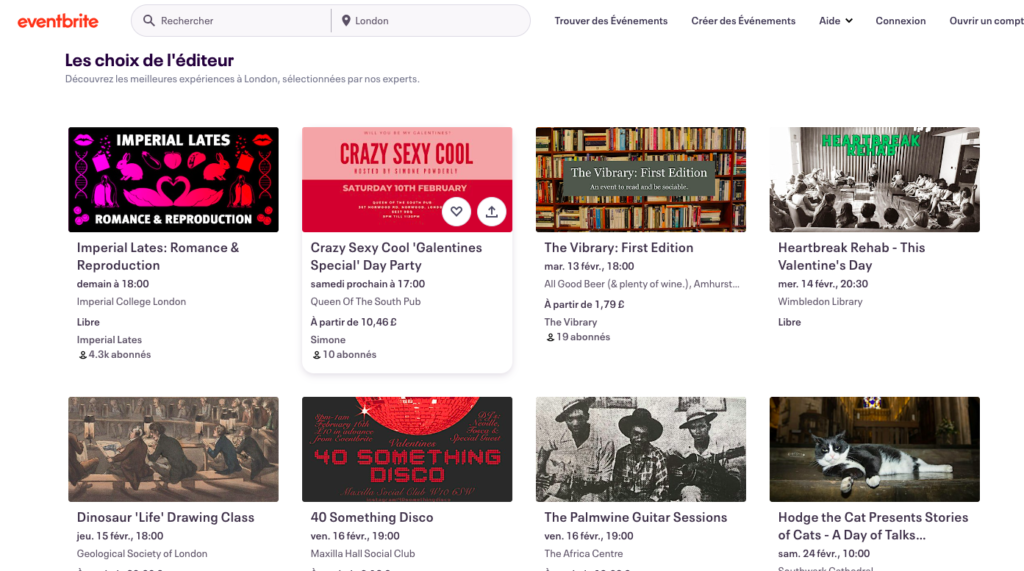This screenshot has width=1024, height=571.
Task: Open Heartbreak Rehab event image
Action: coord(874,180)
